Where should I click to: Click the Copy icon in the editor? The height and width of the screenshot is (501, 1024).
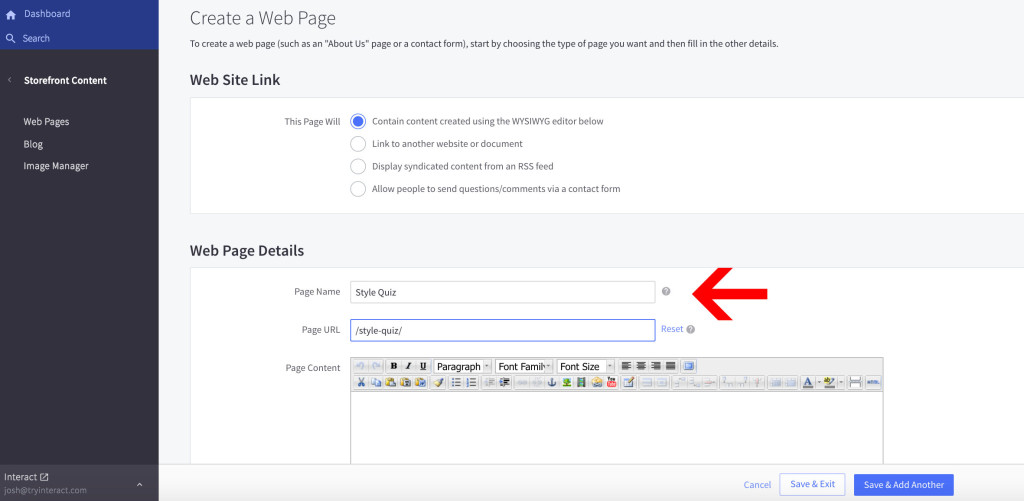[376, 383]
